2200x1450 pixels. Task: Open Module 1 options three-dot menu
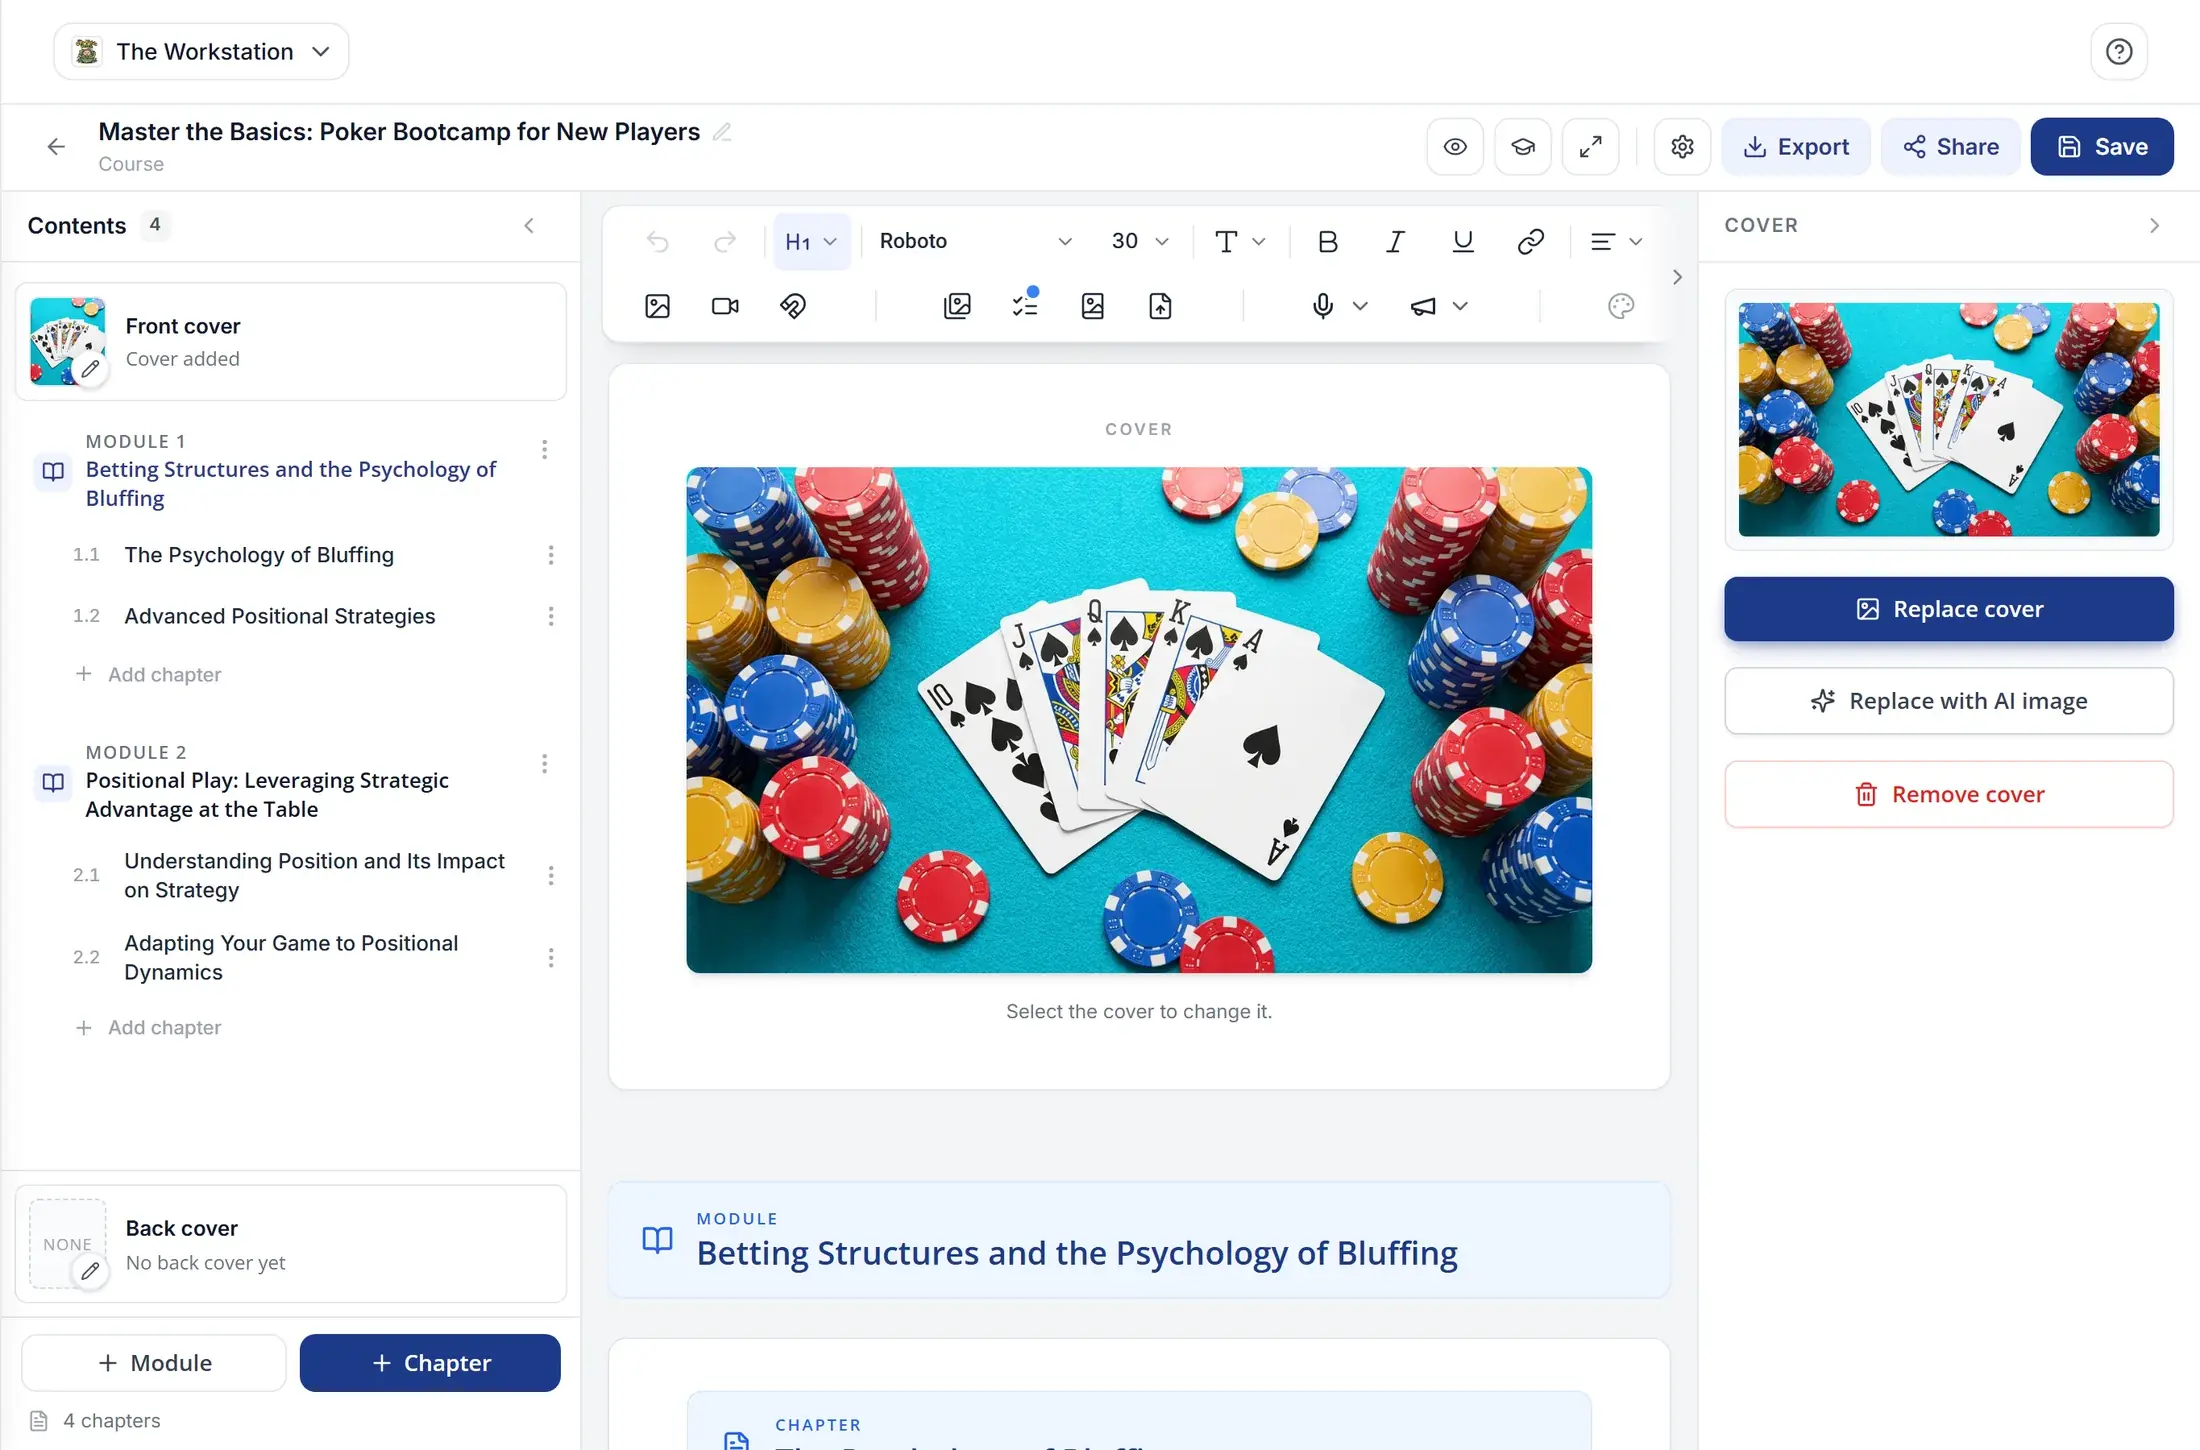[x=544, y=450]
